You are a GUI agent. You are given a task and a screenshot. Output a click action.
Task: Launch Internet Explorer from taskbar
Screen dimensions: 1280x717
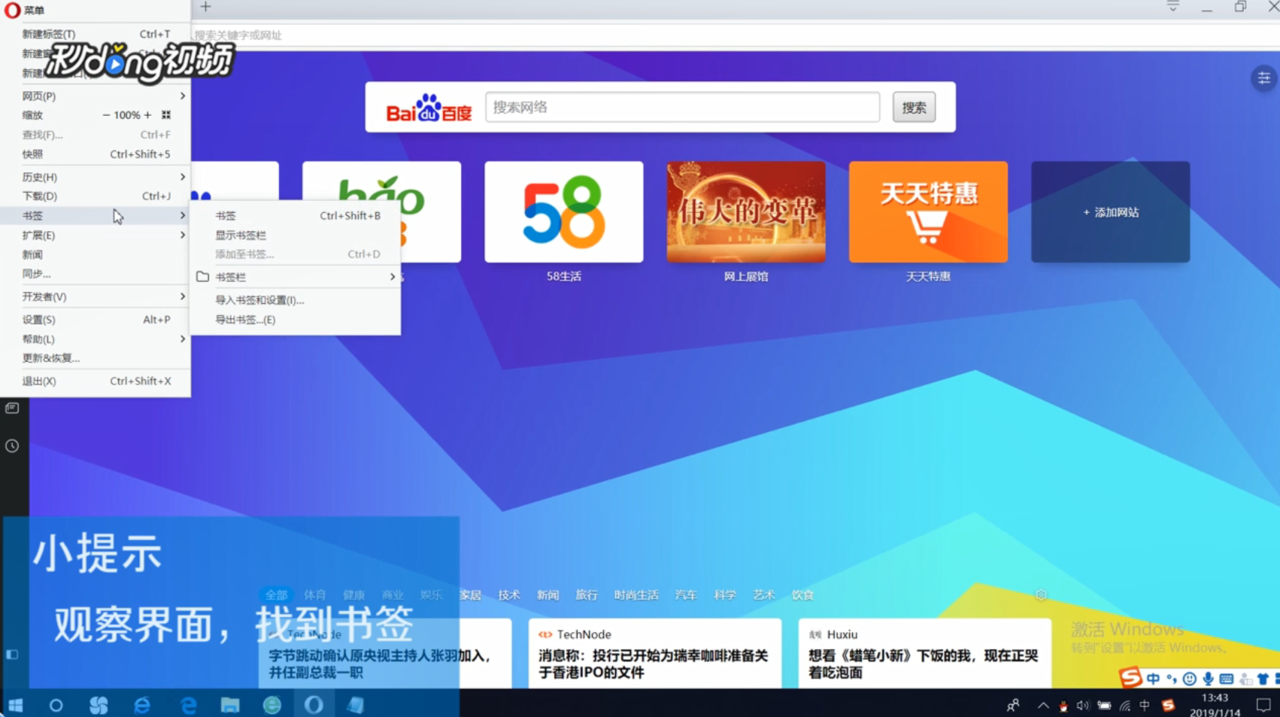(142, 705)
